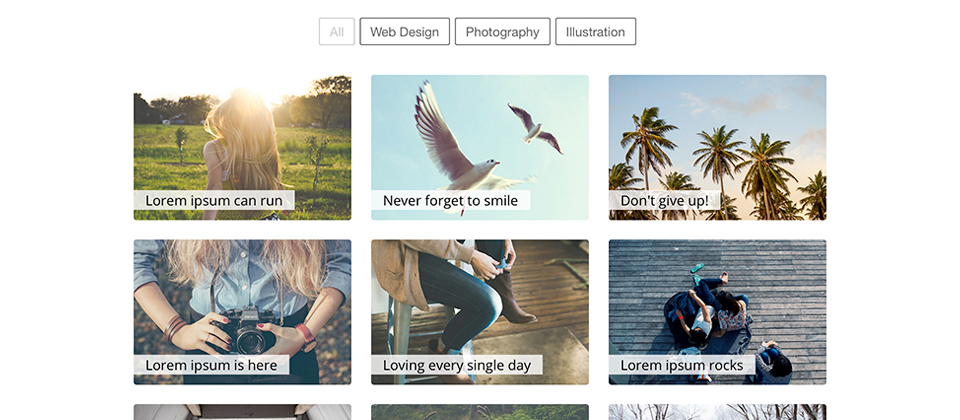Select the 'Never forget to smile' caption
This screenshot has height=420, width=960.
[x=450, y=201]
